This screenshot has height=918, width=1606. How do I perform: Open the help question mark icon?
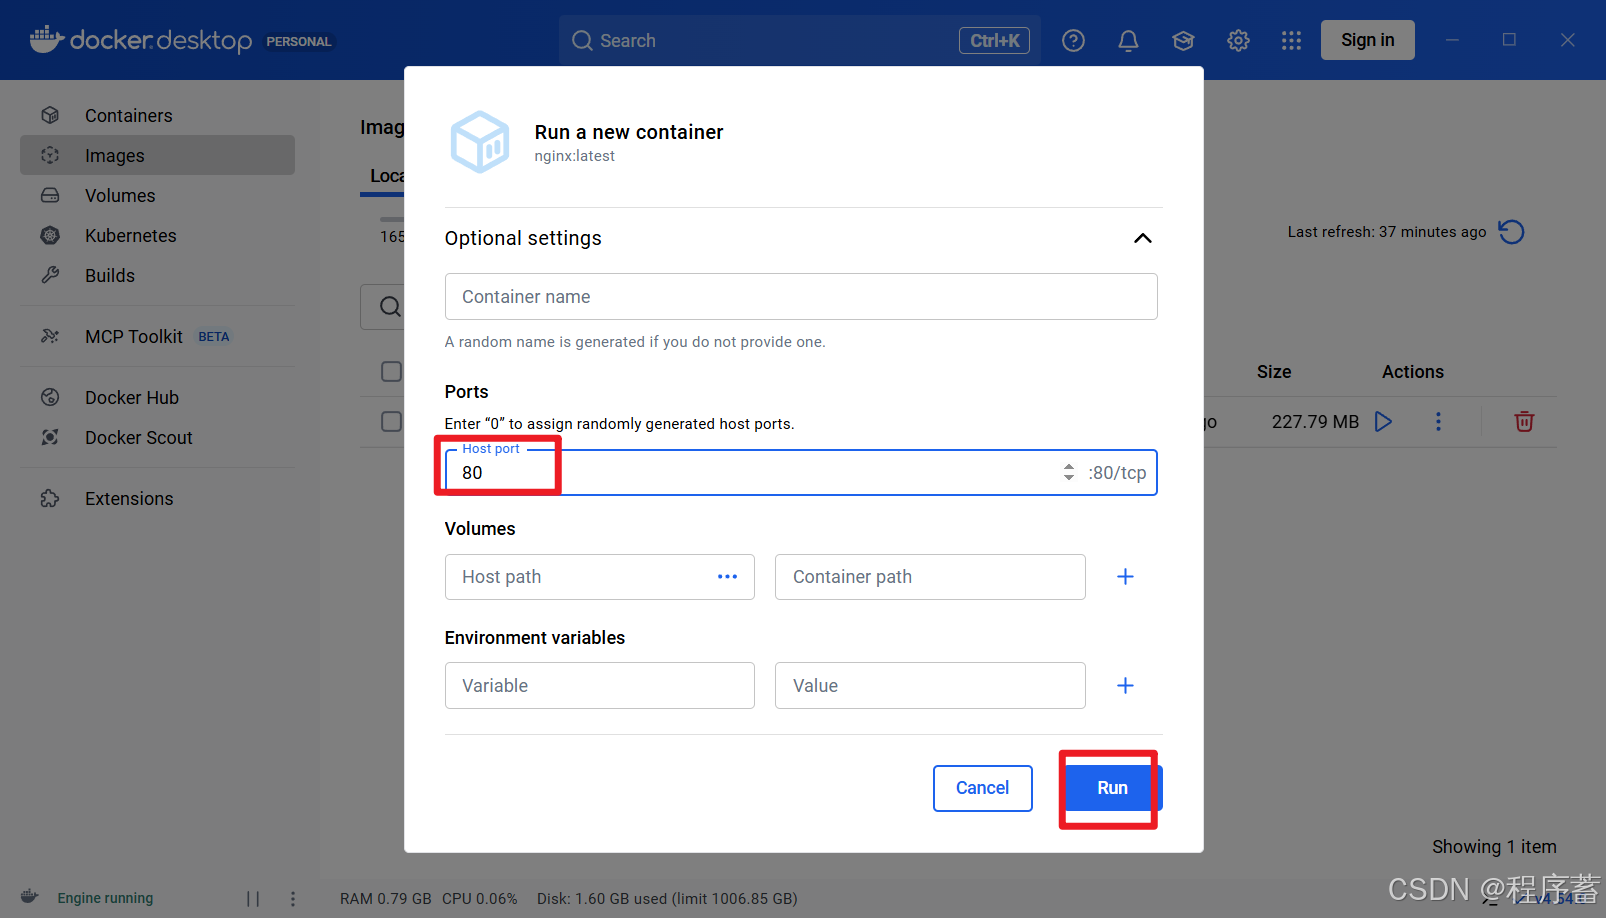[x=1073, y=40]
